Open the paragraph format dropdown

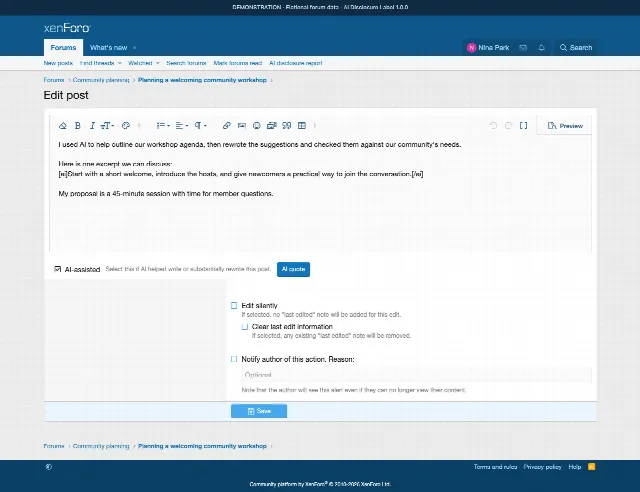200,126
